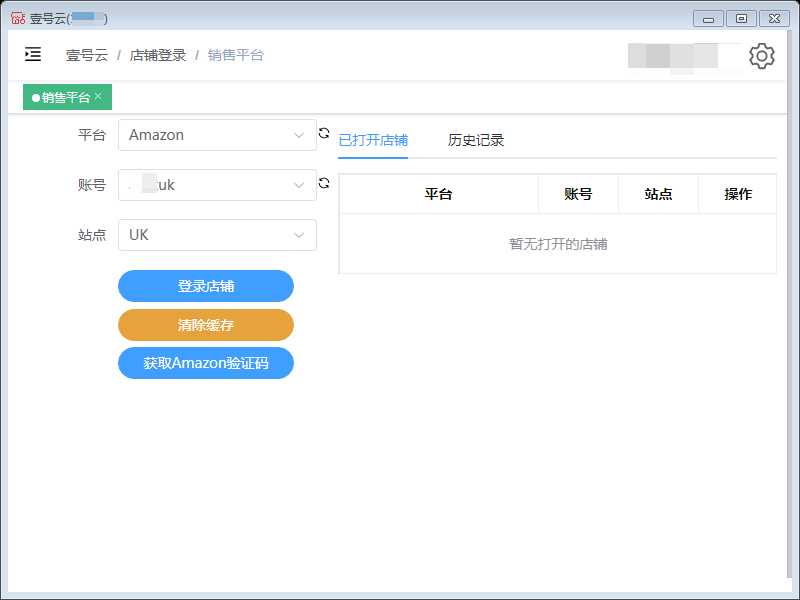Select the green 销售平台 page tab
The image size is (800, 600).
pyautogui.click(x=67, y=97)
